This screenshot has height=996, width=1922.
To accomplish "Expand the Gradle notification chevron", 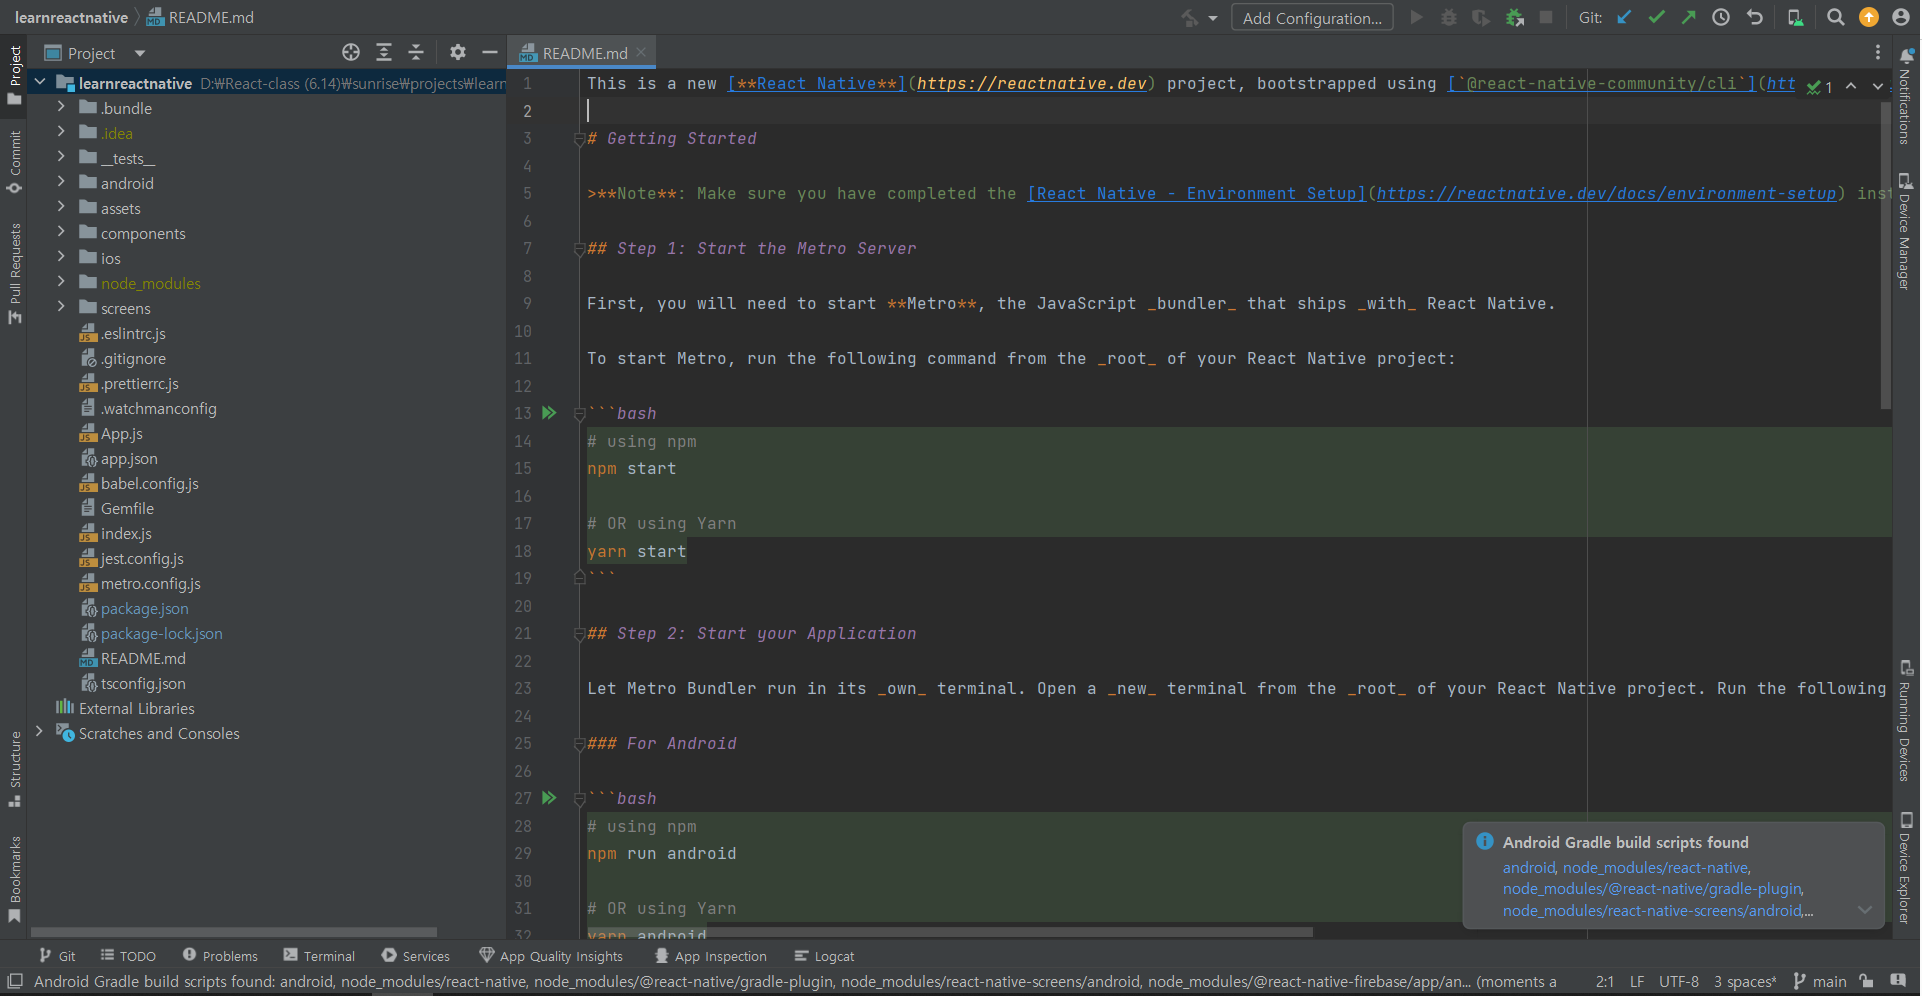I will 1864,910.
